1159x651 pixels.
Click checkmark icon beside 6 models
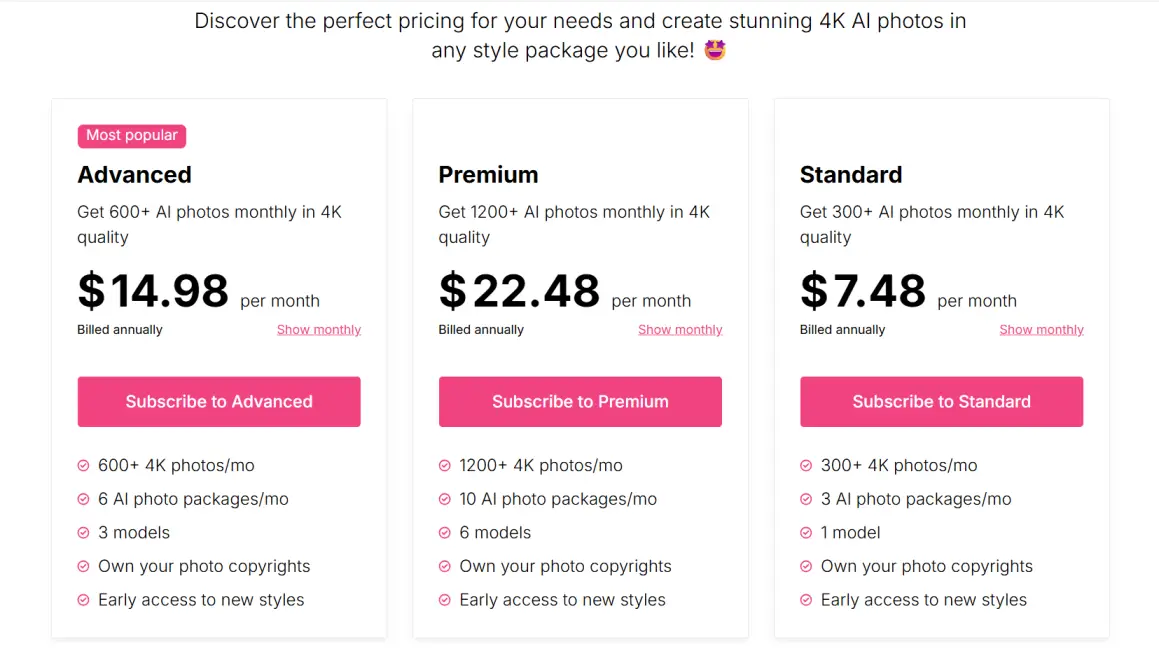click(444, 533)
